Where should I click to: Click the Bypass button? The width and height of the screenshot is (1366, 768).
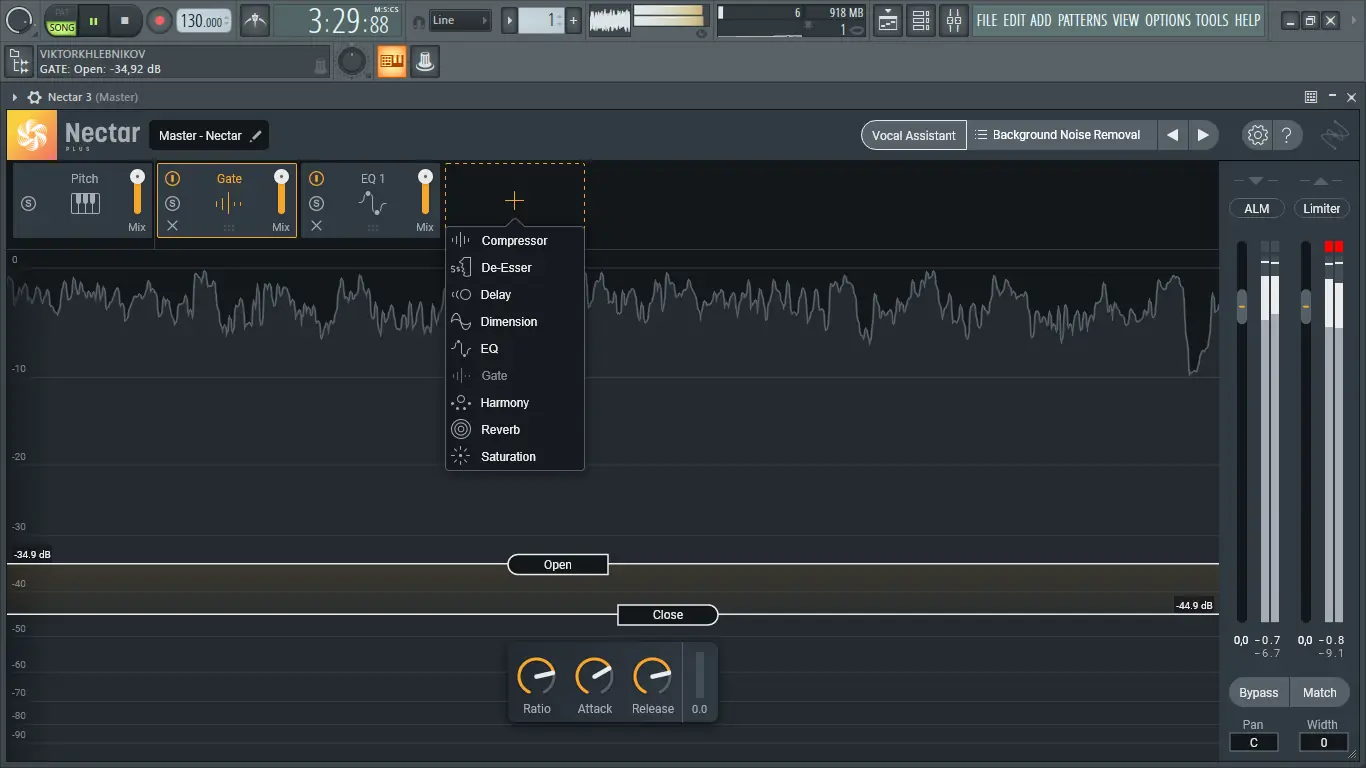[1258, 692]
